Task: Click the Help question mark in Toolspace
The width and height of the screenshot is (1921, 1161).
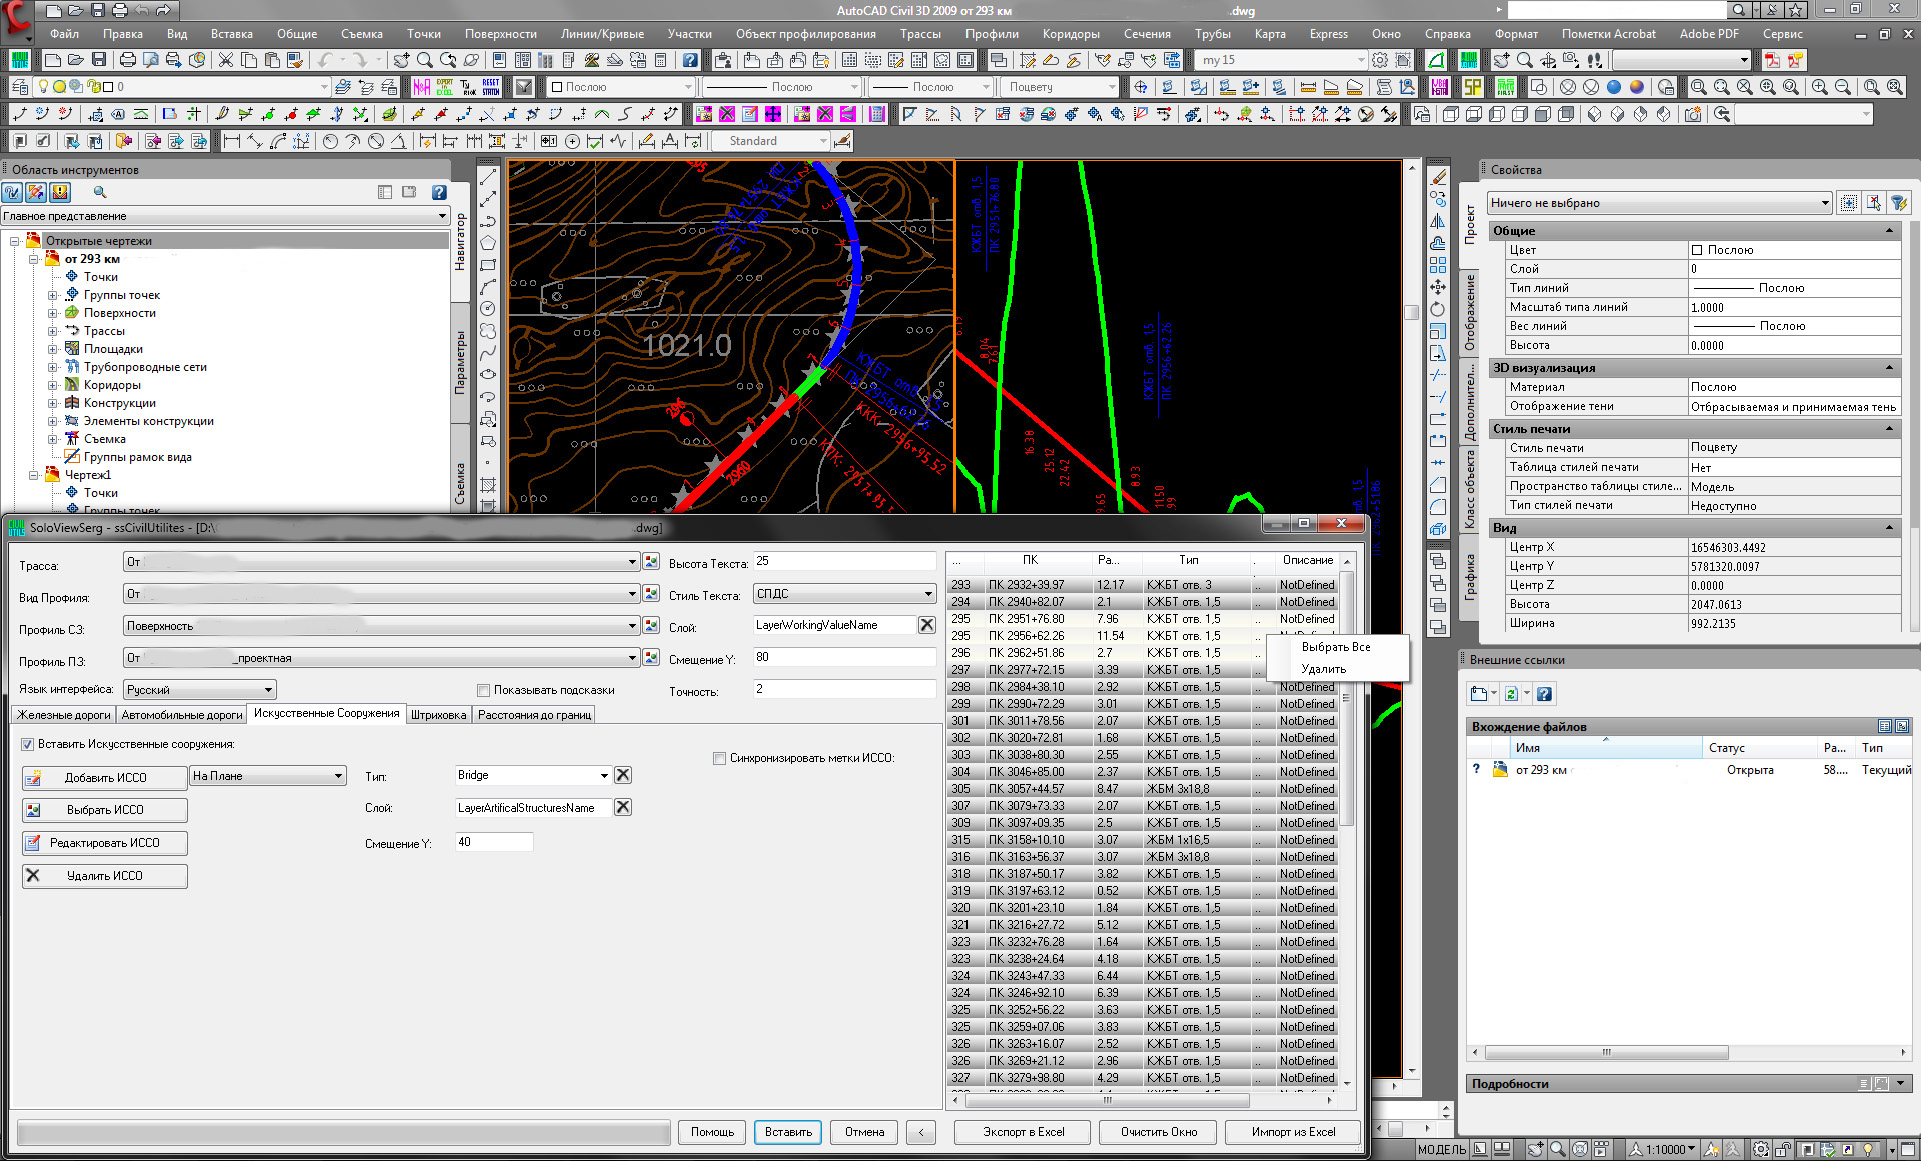Action: pos(439,192)
